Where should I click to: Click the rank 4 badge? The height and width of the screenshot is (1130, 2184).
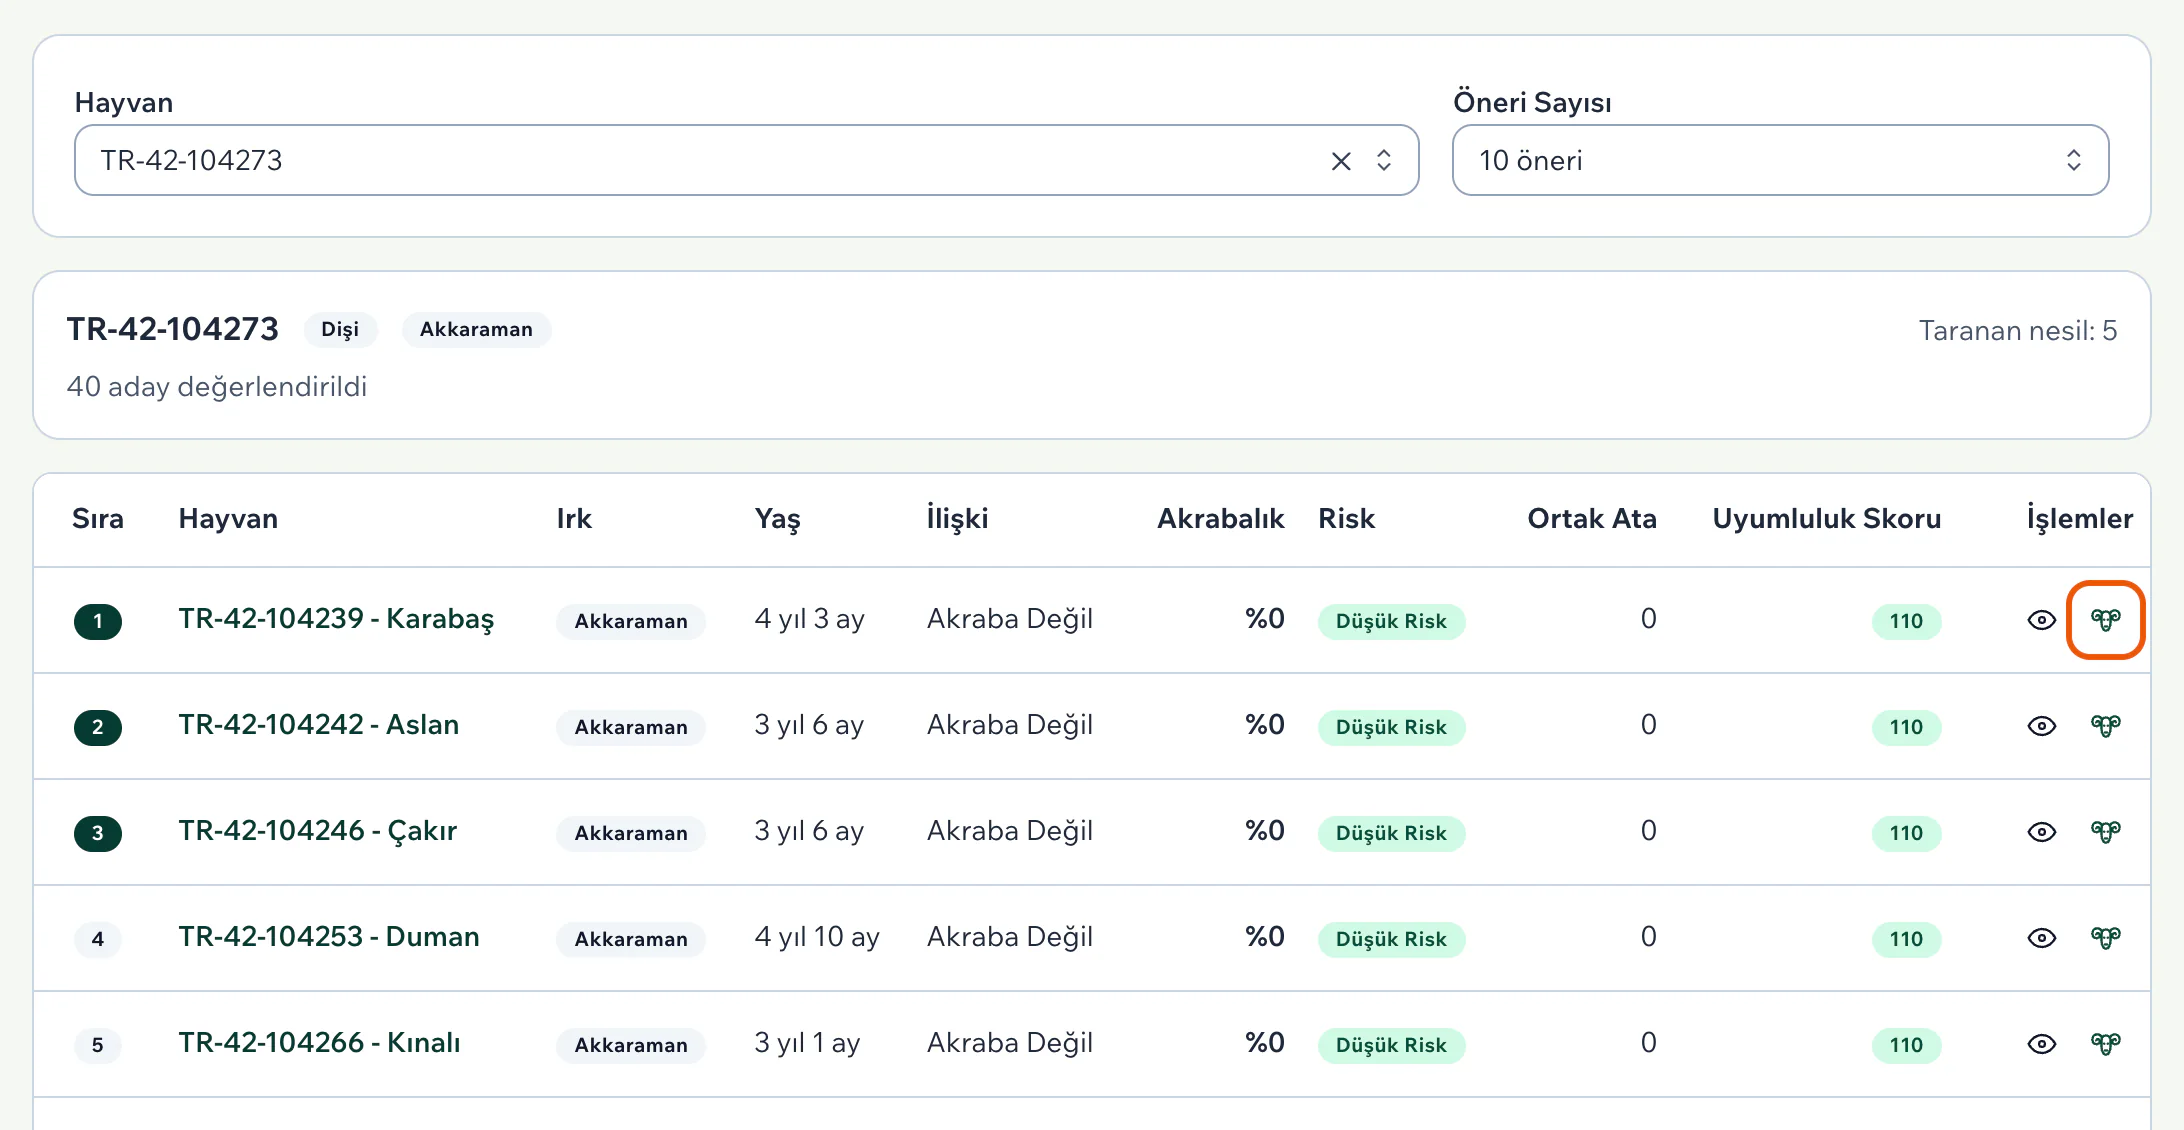(98, 939)
